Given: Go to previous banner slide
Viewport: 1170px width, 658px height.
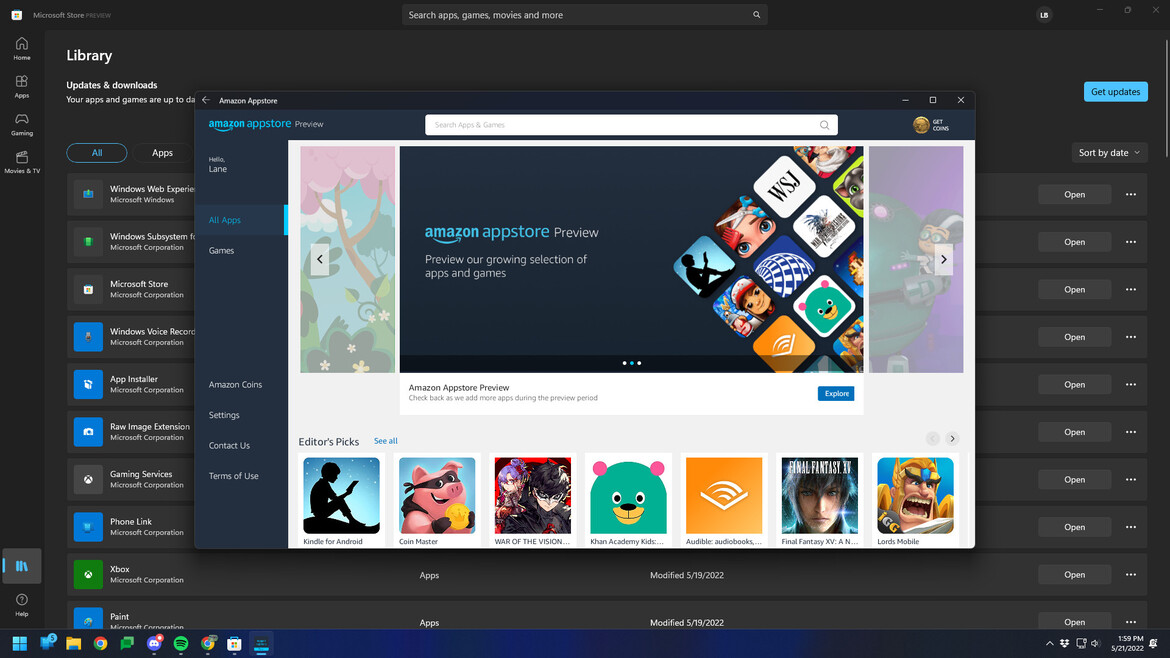Looking at the screenshot, I should click(x=319, y=260).
